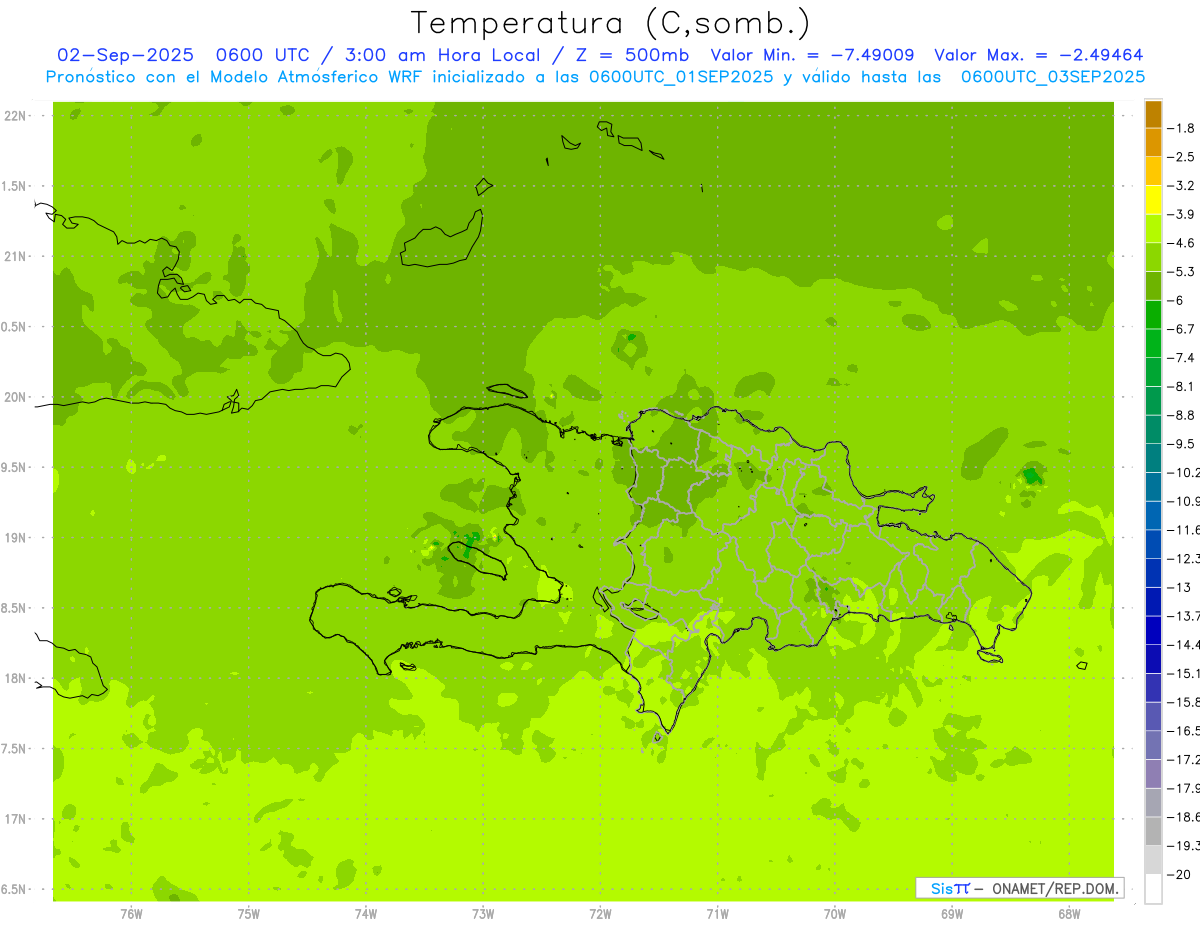Click the '72W' longitude label
The width and height of the screenshot is (1200, 927).
coord(600,914)
